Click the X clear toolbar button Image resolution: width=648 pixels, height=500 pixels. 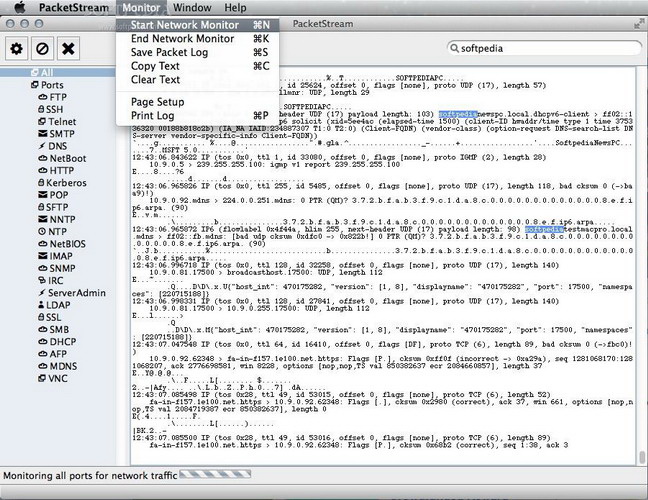68,49
